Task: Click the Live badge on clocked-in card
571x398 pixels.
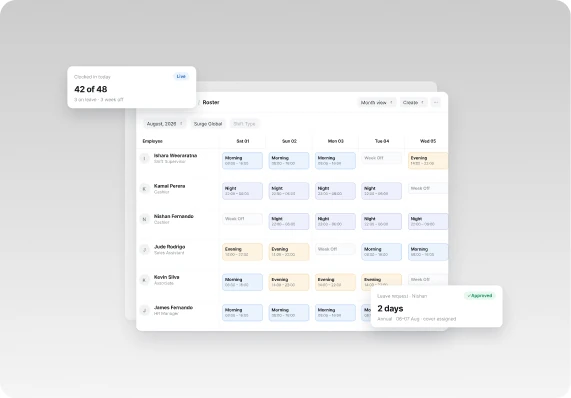Action: tap(181, 76)
